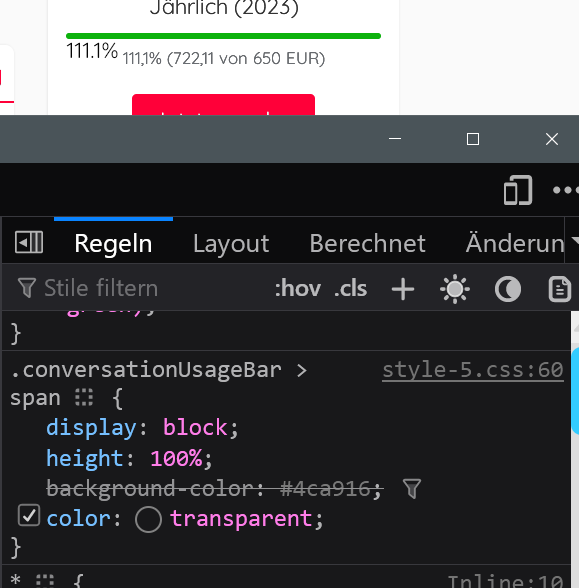The width and height of the screenshot is (579, 588).
Task: Toggle the :hov pseudo-class panel
Action: [298, 289]
